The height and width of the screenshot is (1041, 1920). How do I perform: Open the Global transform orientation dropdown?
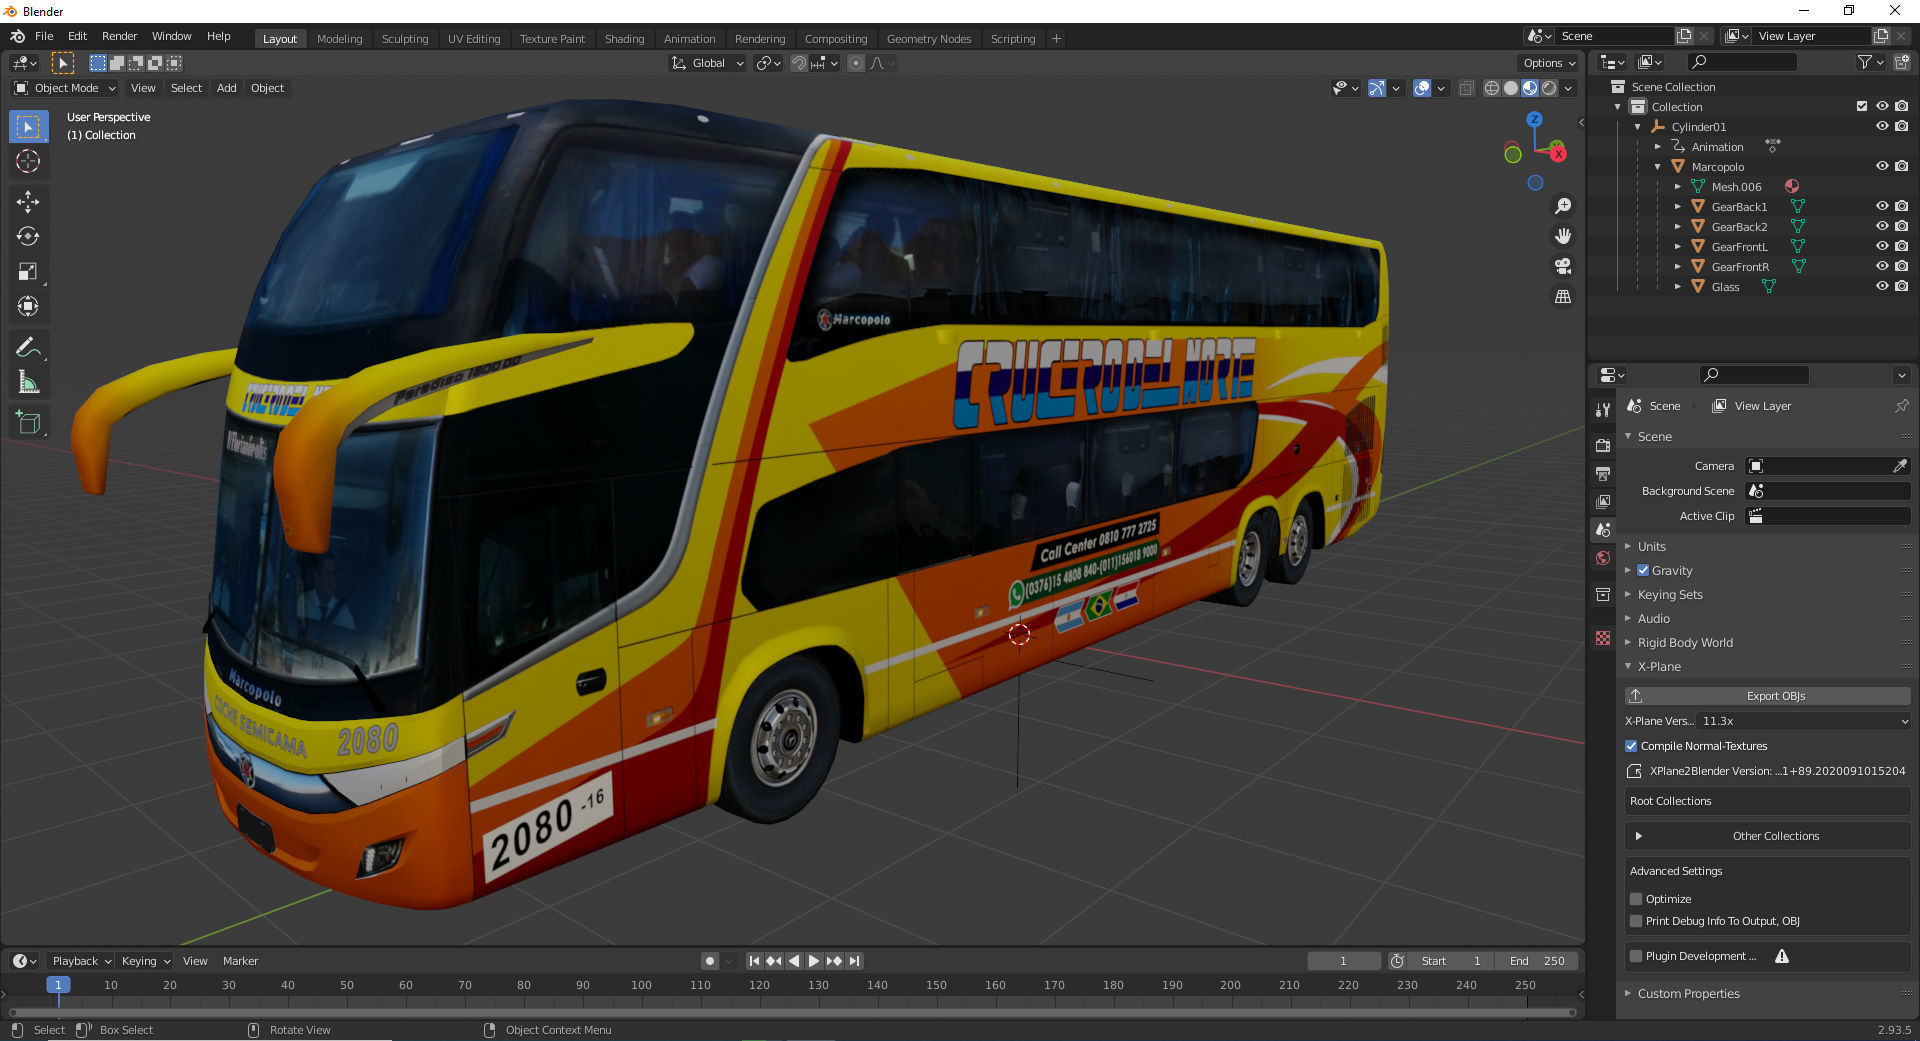point(707,63)
